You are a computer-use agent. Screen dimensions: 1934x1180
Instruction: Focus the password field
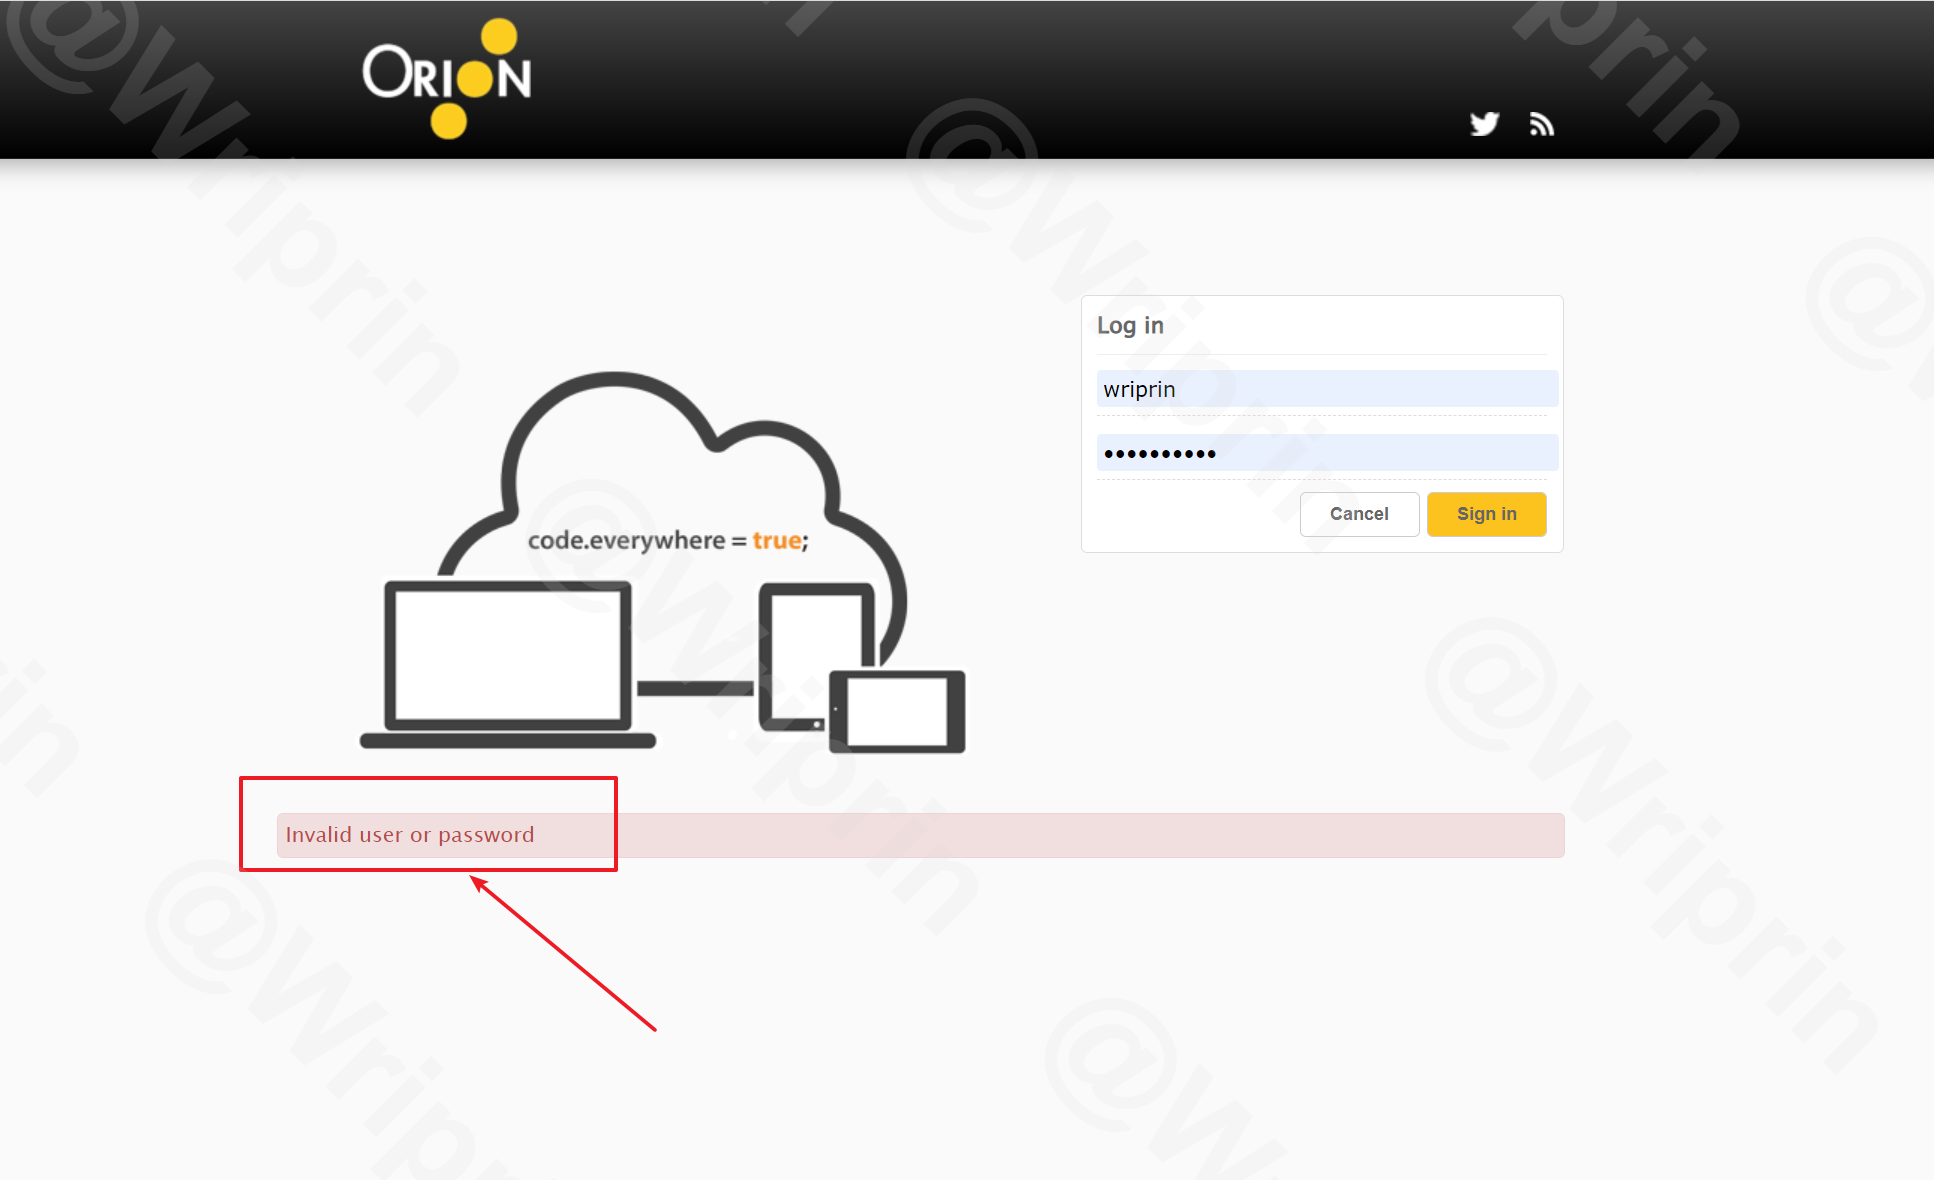pos(1327,453)
